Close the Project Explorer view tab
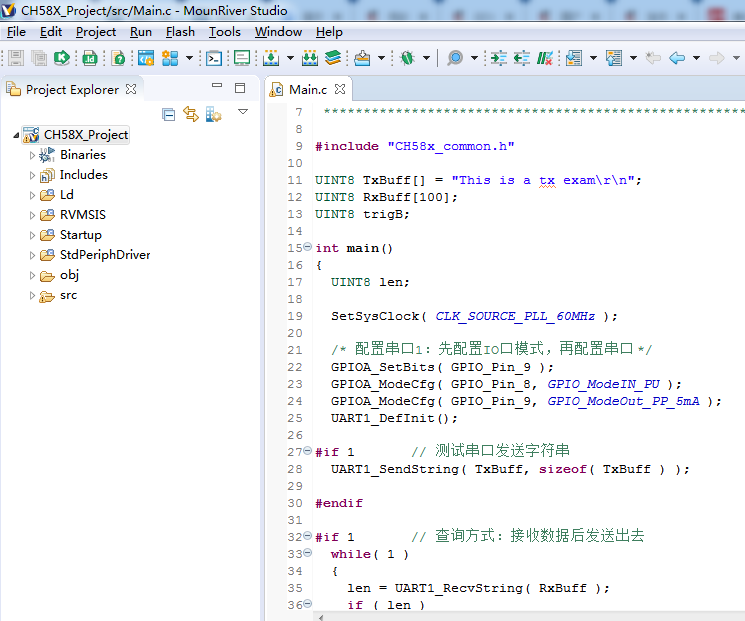 click(131, 89)
